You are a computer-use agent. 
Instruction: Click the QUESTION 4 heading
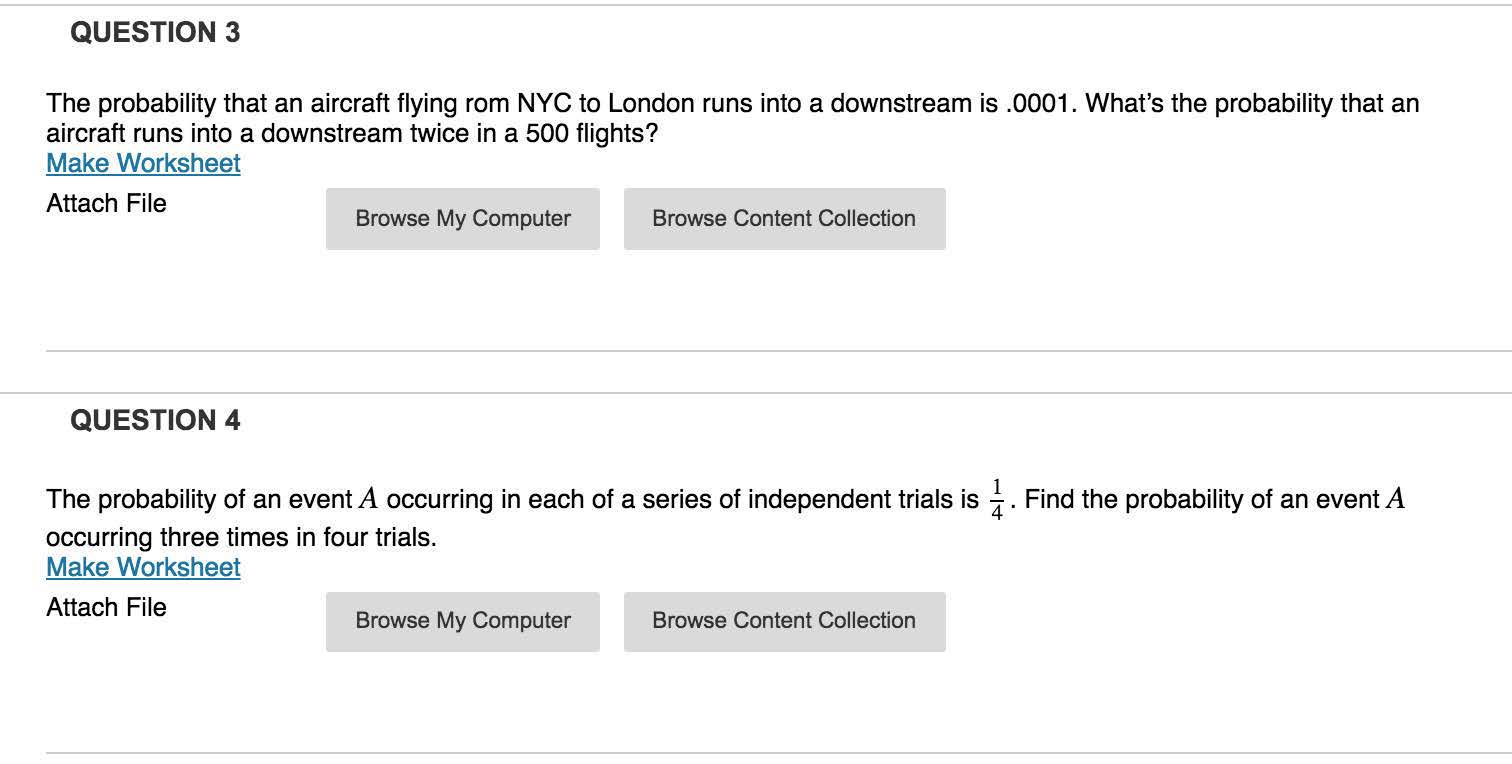(155, 421)
